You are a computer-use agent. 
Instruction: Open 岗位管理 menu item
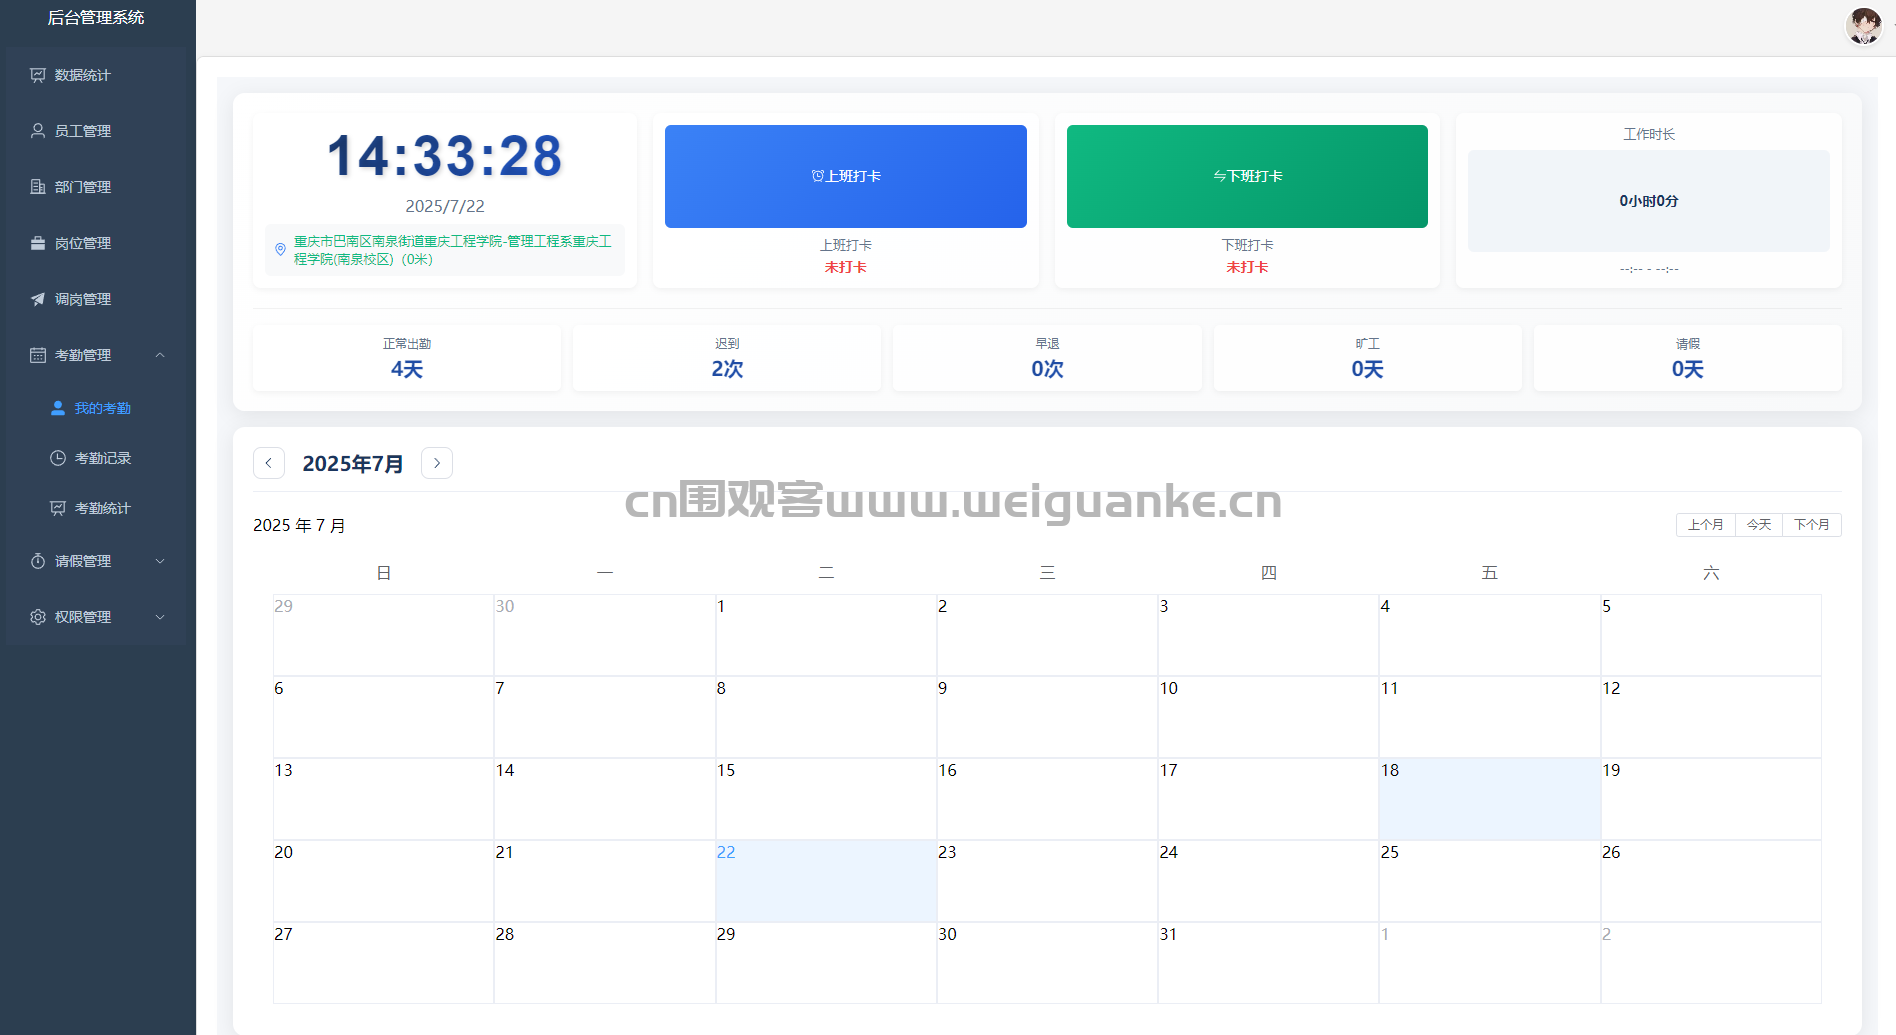click(96, 243)
